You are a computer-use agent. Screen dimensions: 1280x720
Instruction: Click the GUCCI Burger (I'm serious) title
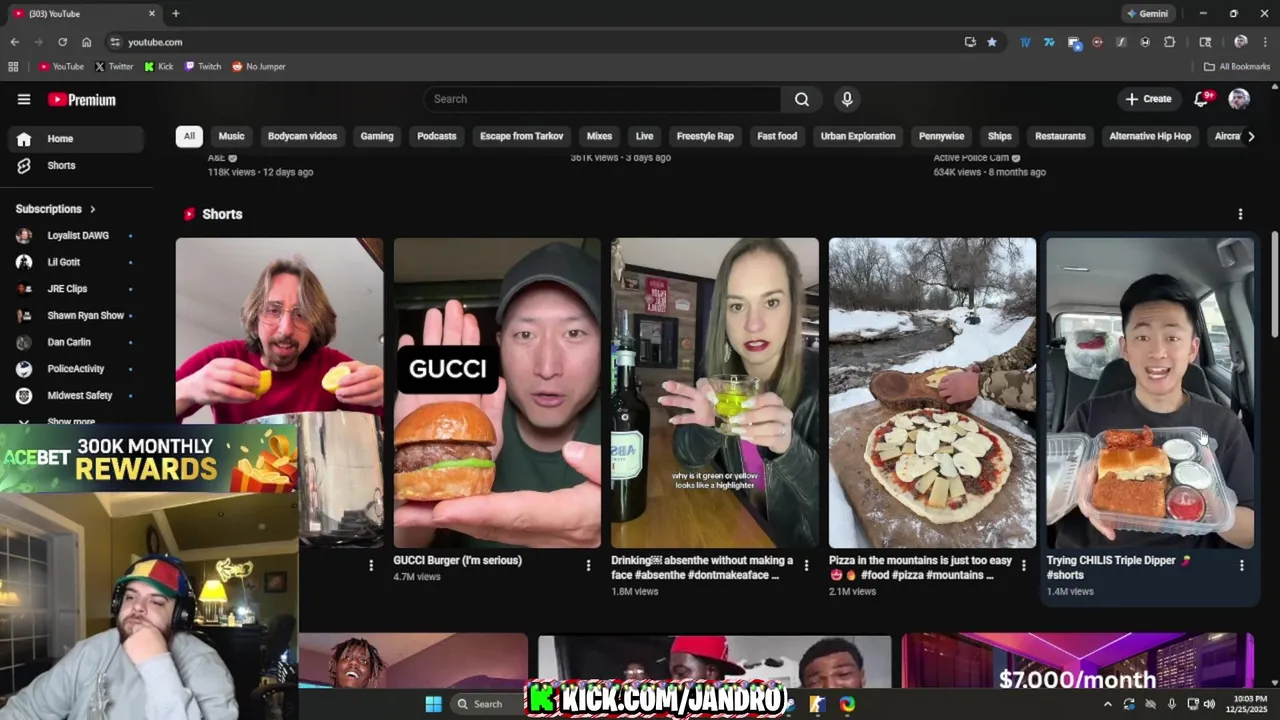click(458, 561)
